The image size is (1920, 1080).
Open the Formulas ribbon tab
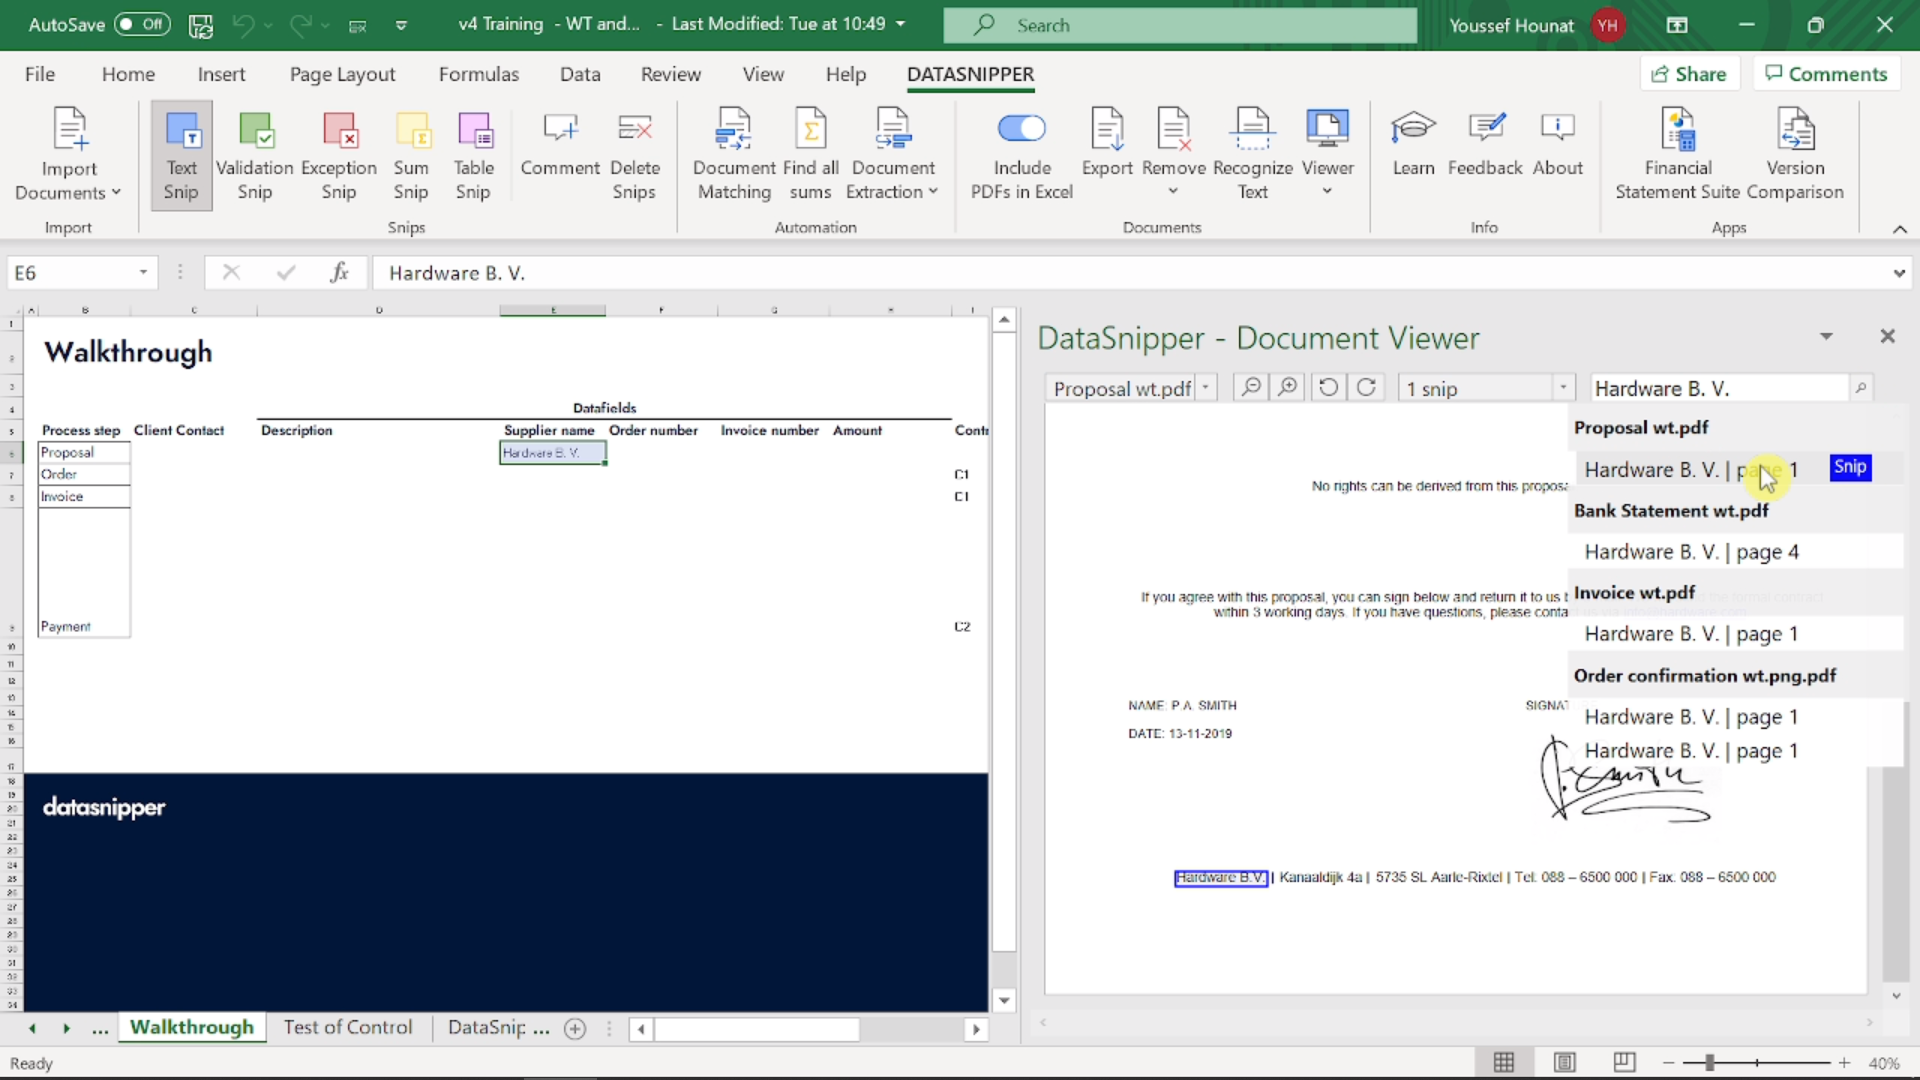tap(479, 74)
